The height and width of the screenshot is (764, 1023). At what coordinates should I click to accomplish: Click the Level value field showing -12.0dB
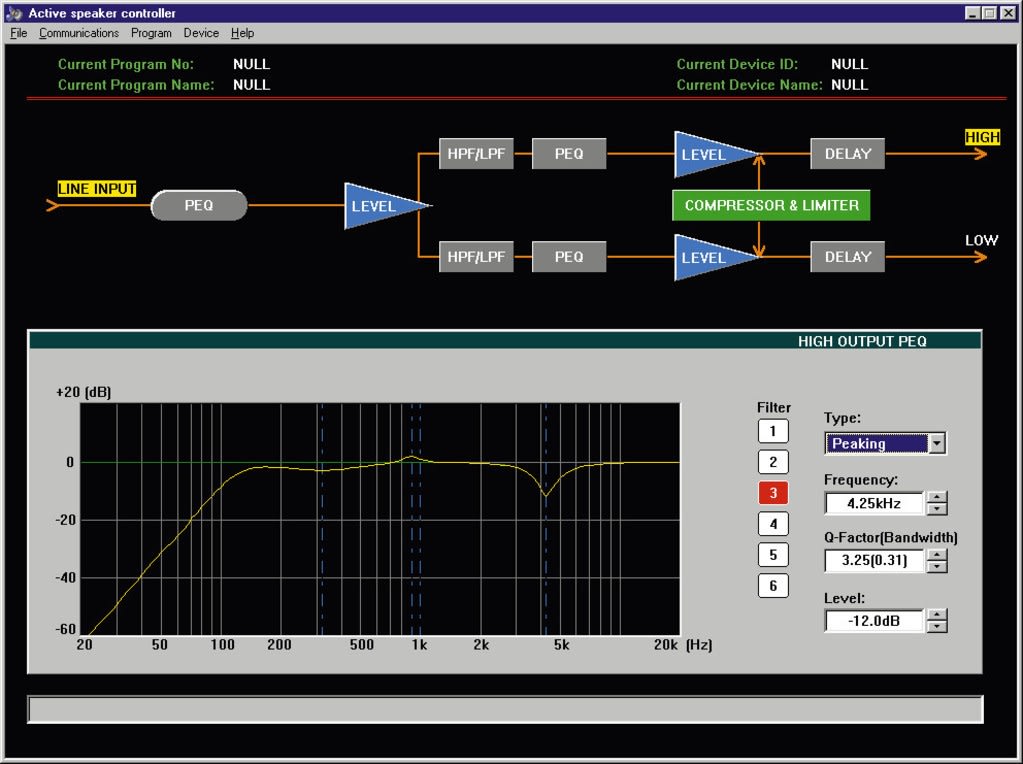(x=874, y=621)
